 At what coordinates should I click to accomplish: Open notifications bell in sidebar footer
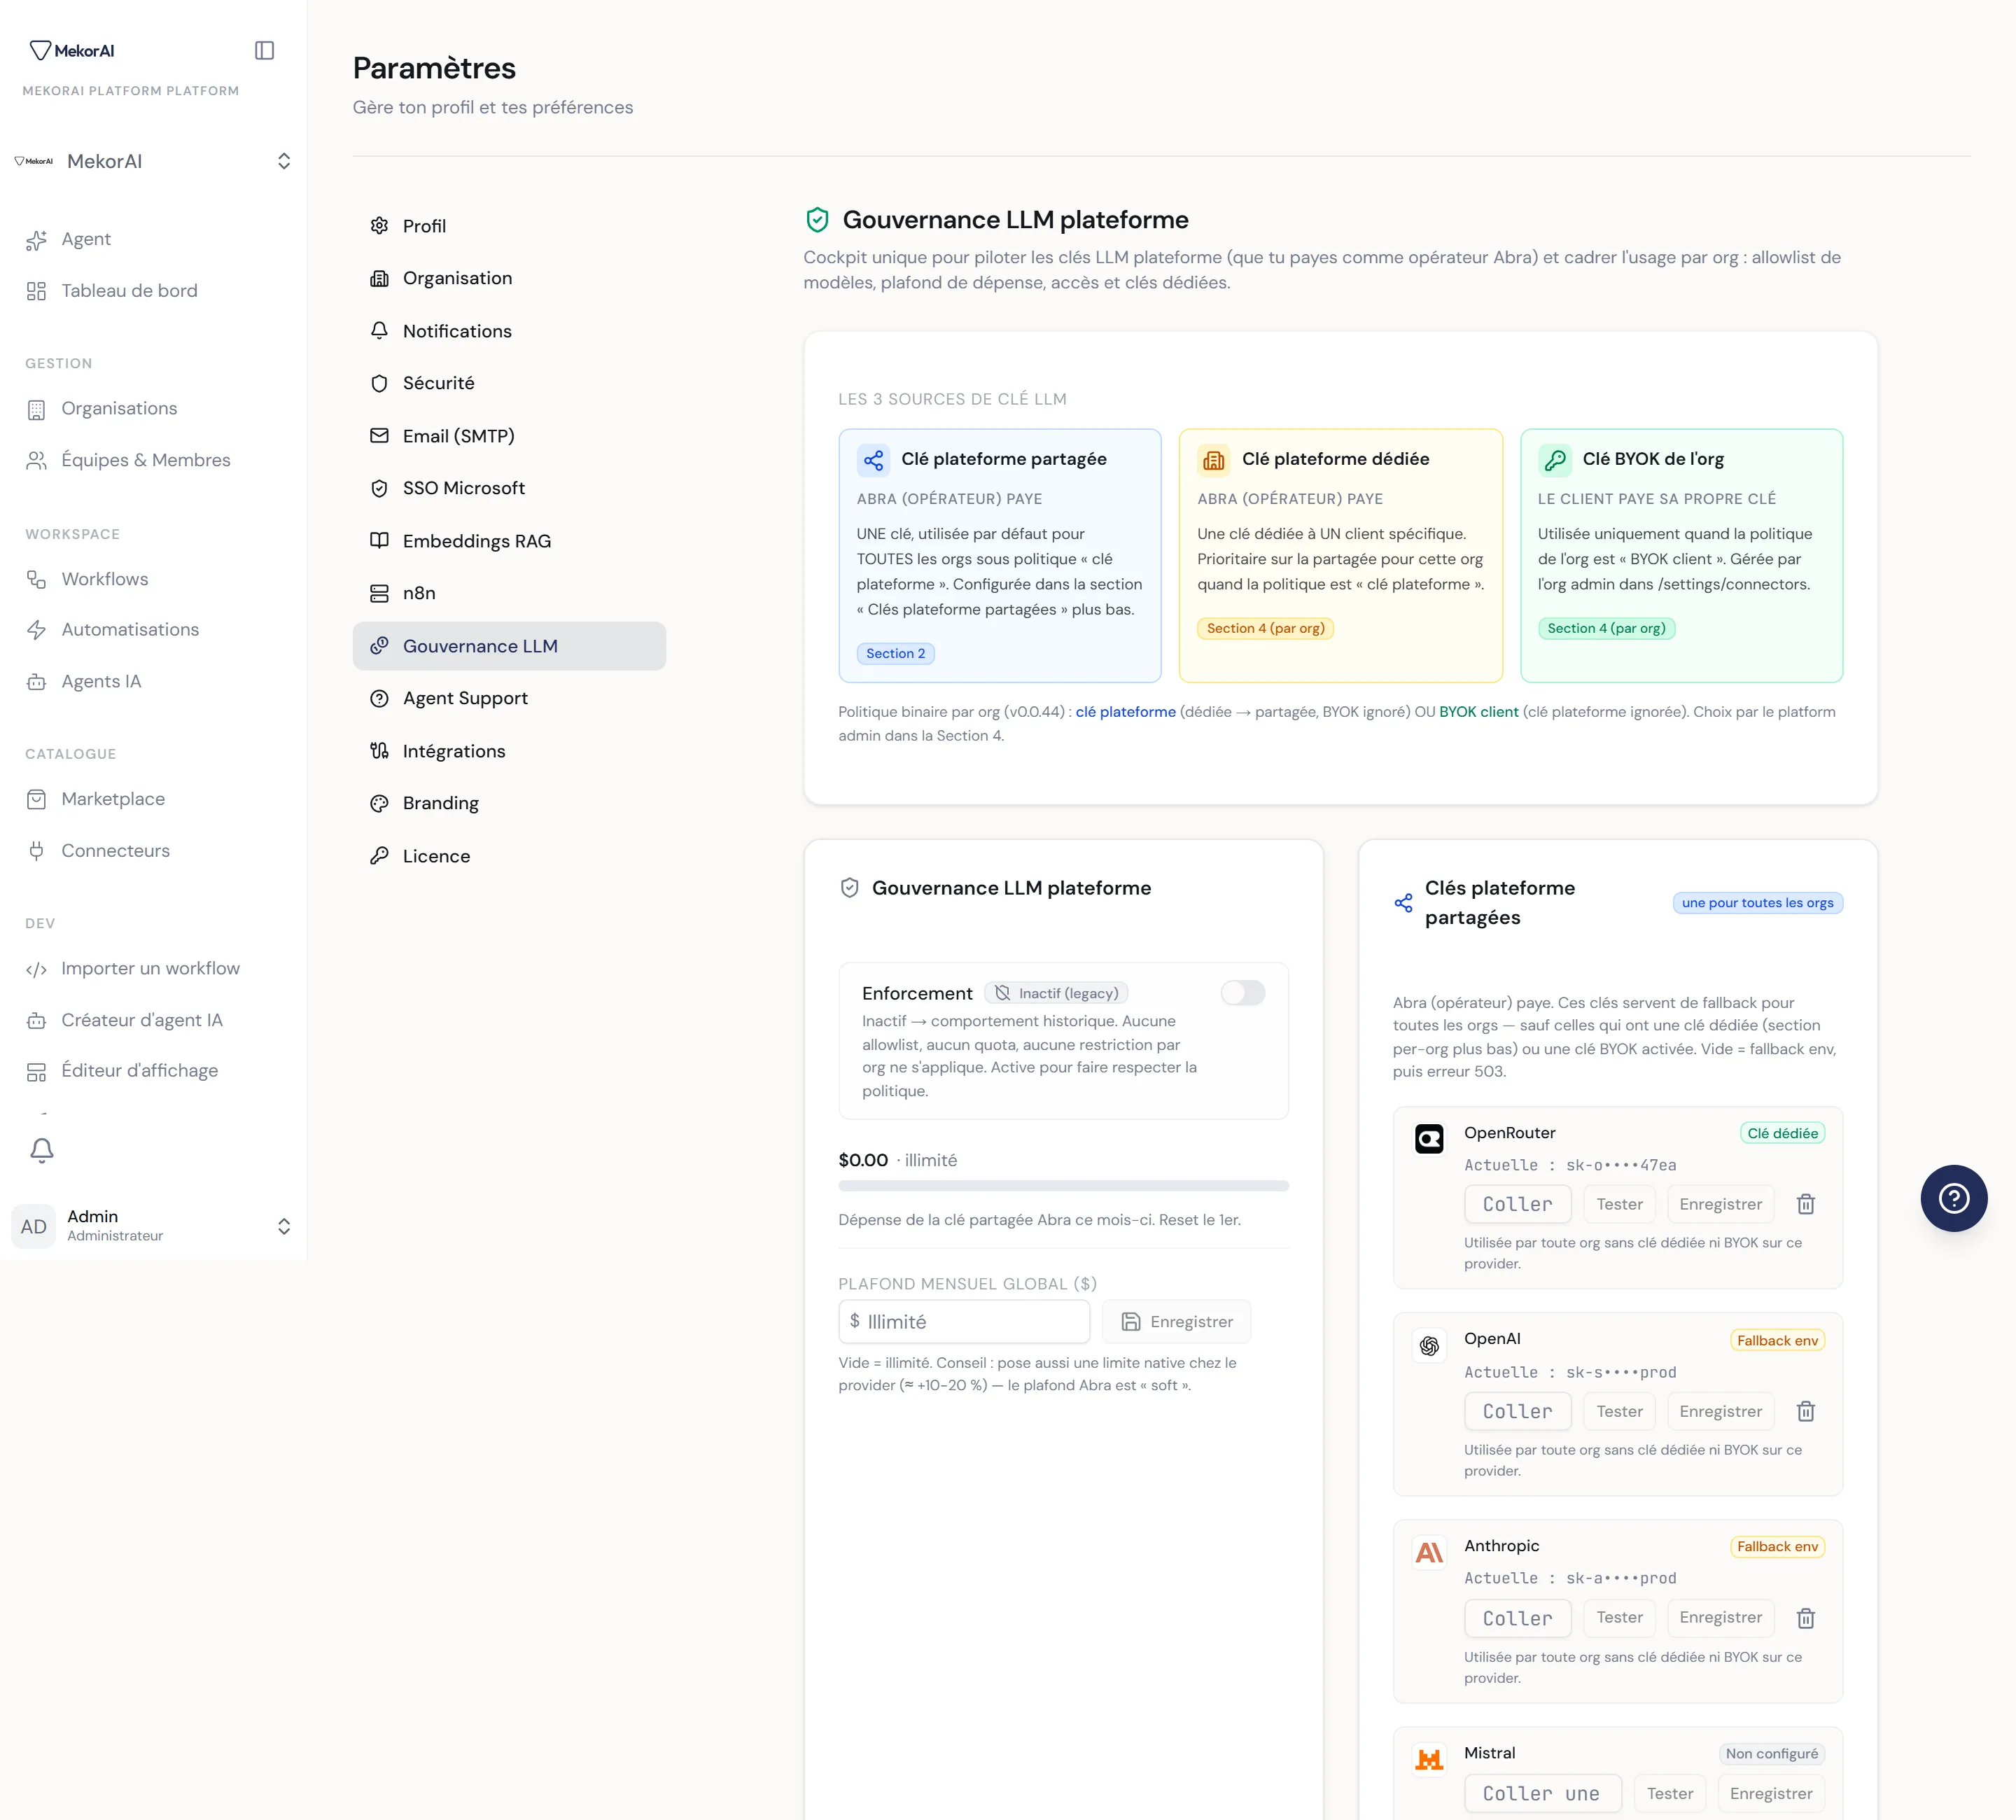42,1150
